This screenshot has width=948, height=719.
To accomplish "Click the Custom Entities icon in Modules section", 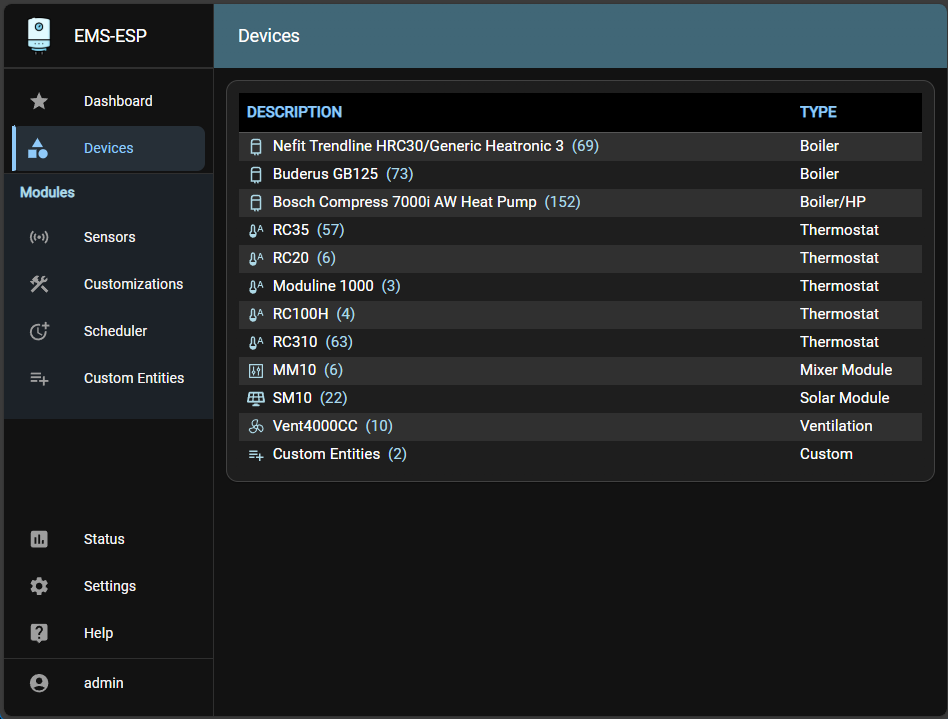I will coord(38,378).
